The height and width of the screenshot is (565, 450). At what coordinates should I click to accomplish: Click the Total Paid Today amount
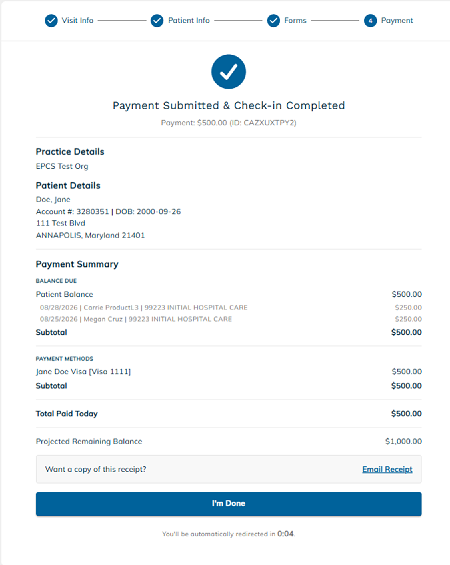pyautogui.click(x=406, y=414)
